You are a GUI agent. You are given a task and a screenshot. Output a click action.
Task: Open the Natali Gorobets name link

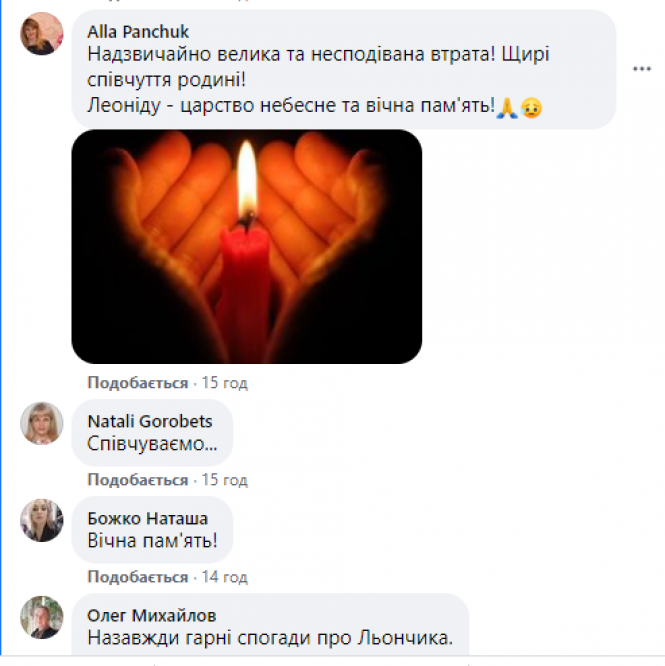(149, 421)
